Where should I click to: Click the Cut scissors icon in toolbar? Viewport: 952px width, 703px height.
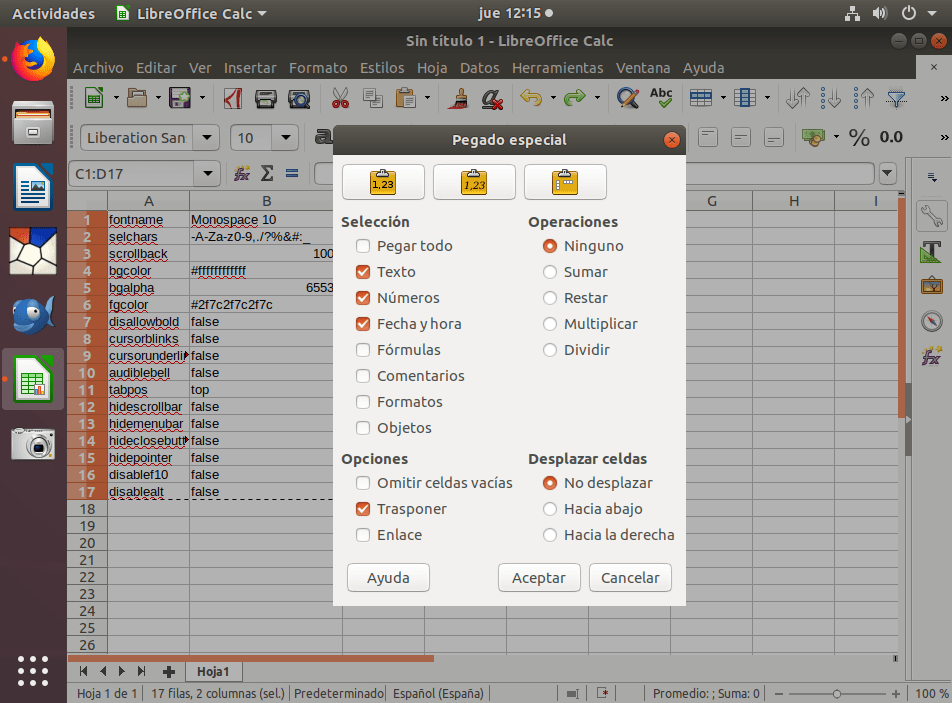coord(340,98)
